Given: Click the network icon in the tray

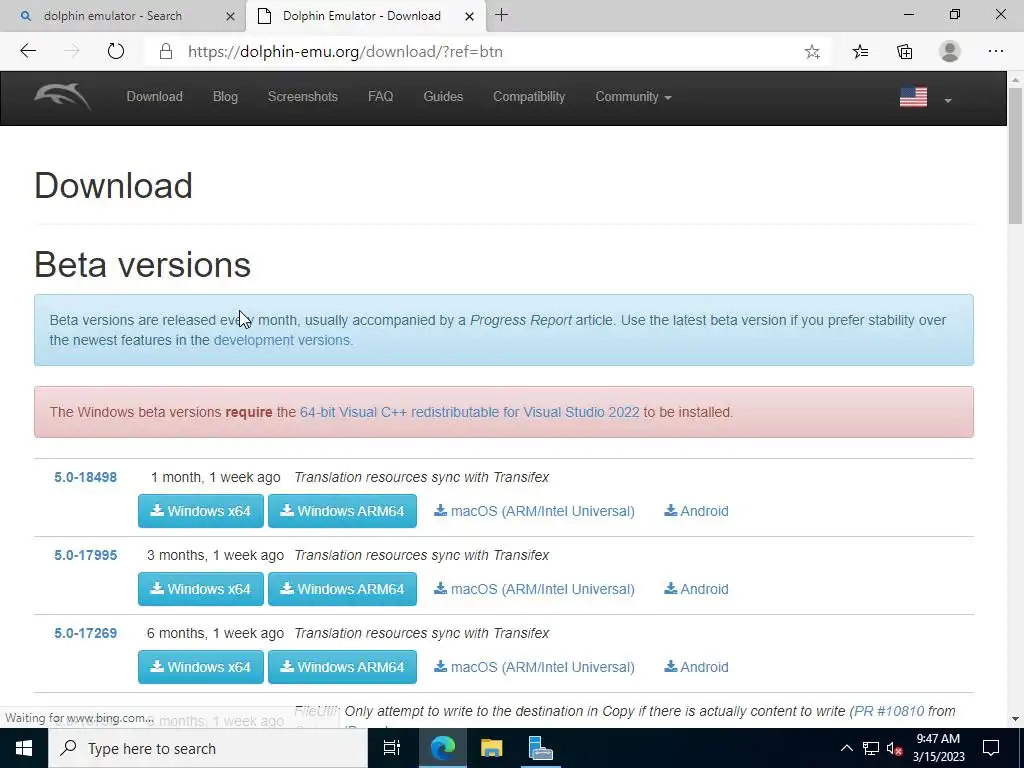Looking at the screenshot, I should [871, 748].
